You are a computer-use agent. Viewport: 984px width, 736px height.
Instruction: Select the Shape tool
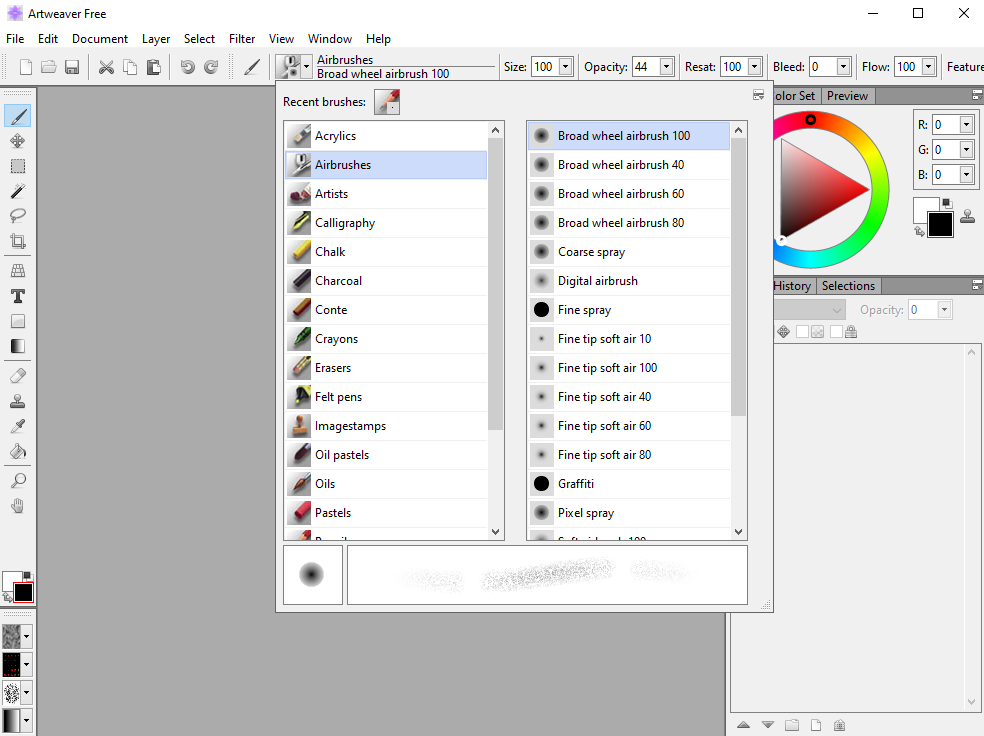18,321
